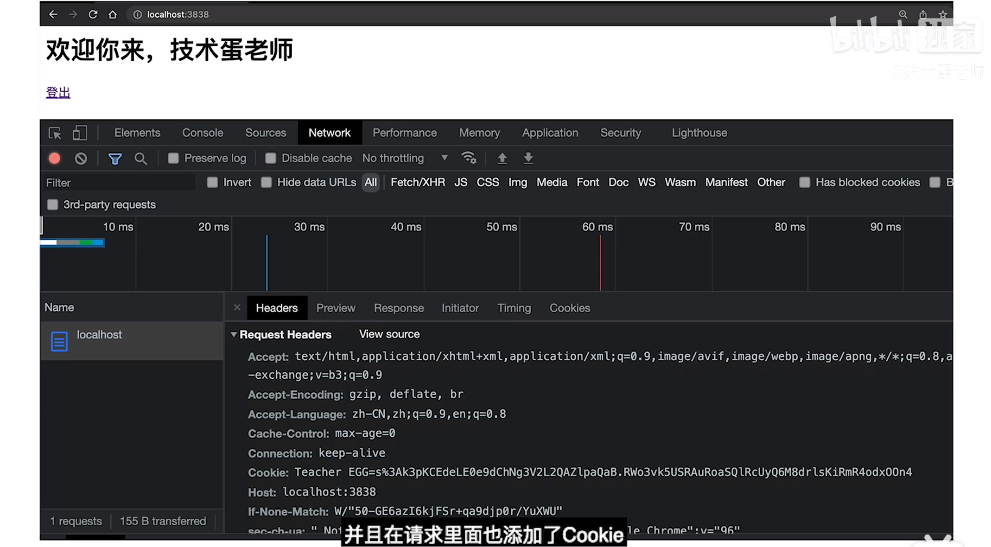Share this page via share icon
Image resolution: width=991 pixels, height=547 pixels.
tap(923, 14)
